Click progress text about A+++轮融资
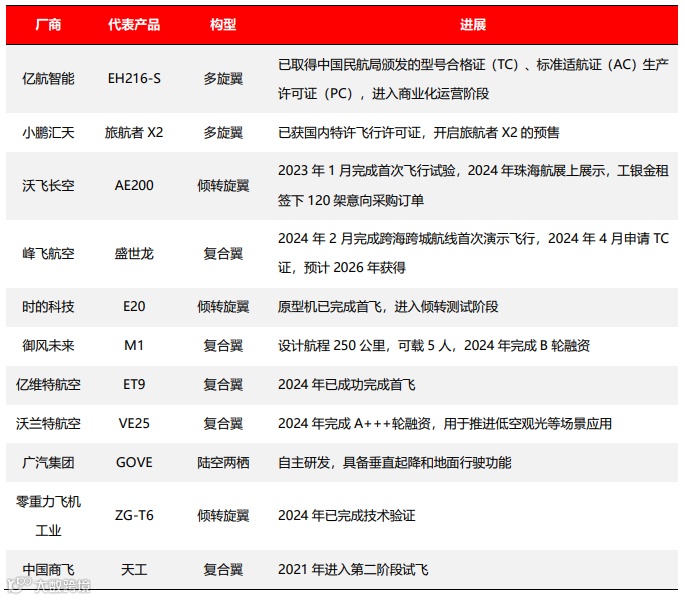 point(445,423)
